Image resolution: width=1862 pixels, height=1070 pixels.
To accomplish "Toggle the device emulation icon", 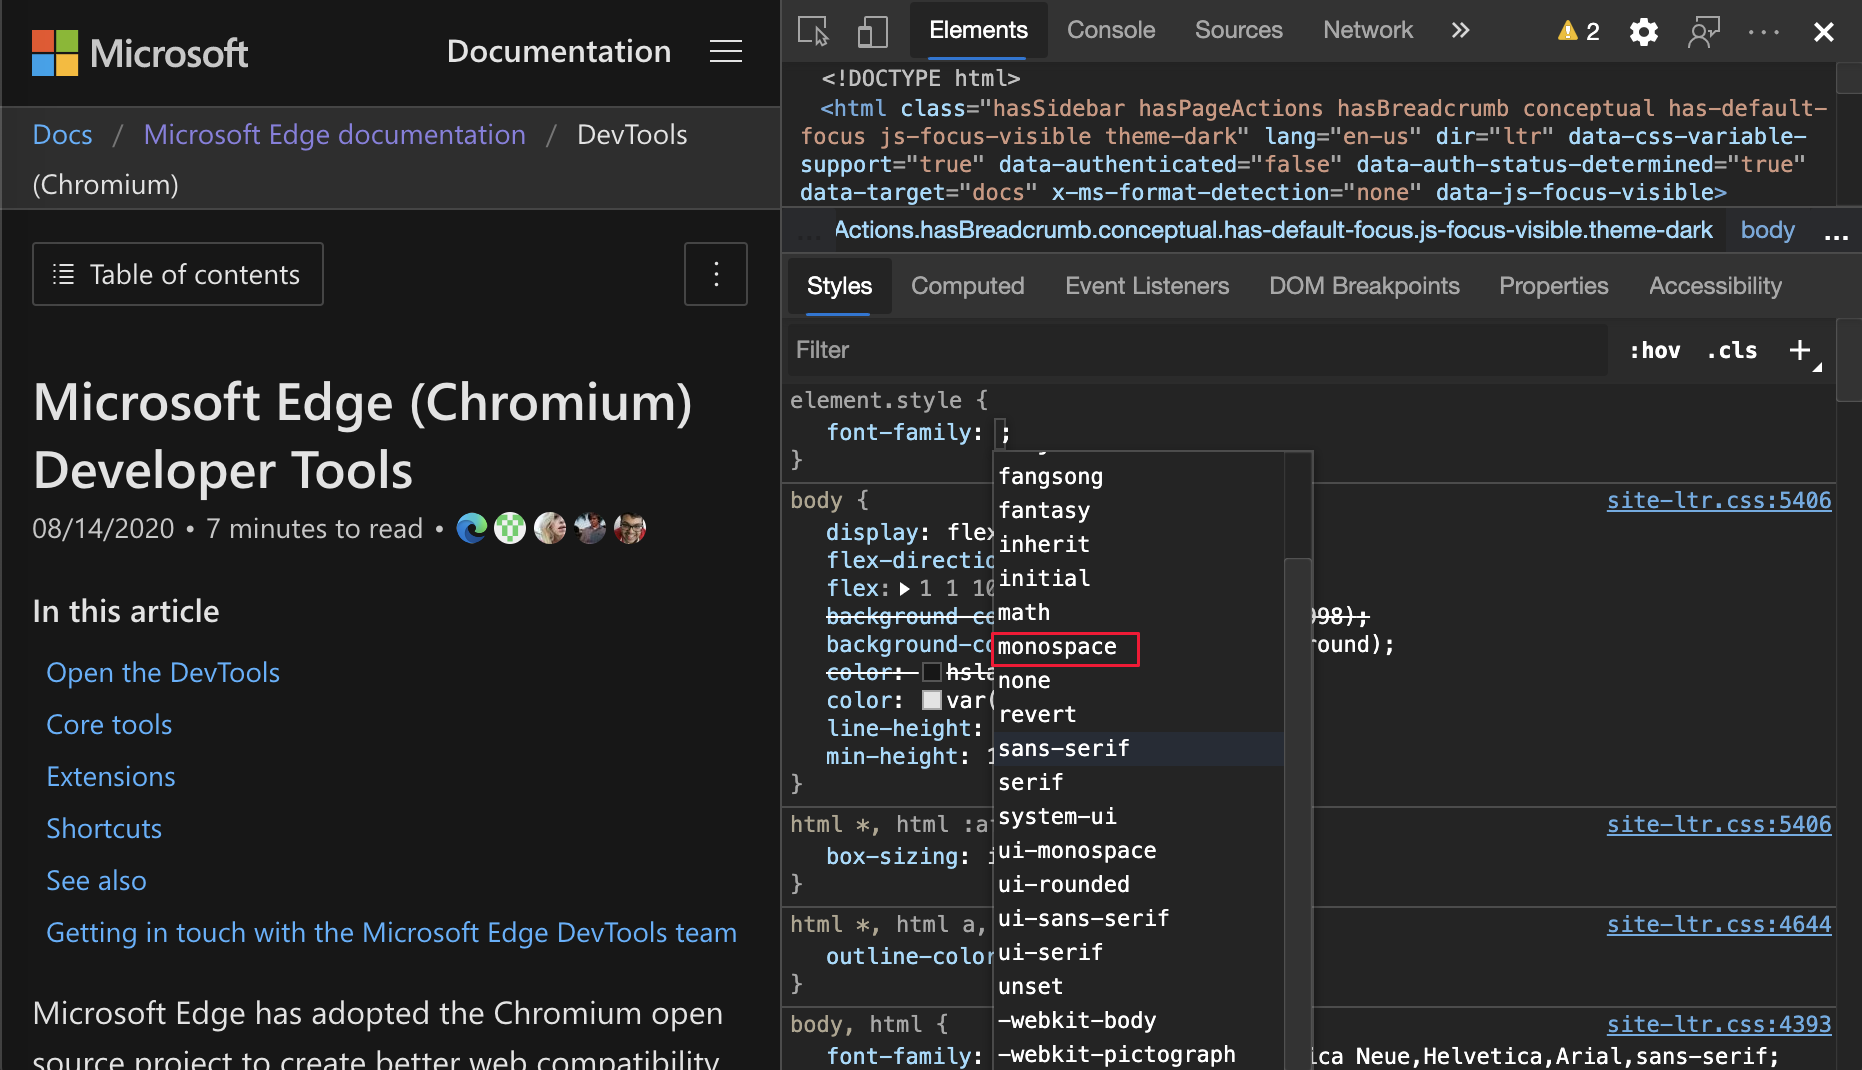I will pos(872,31).
